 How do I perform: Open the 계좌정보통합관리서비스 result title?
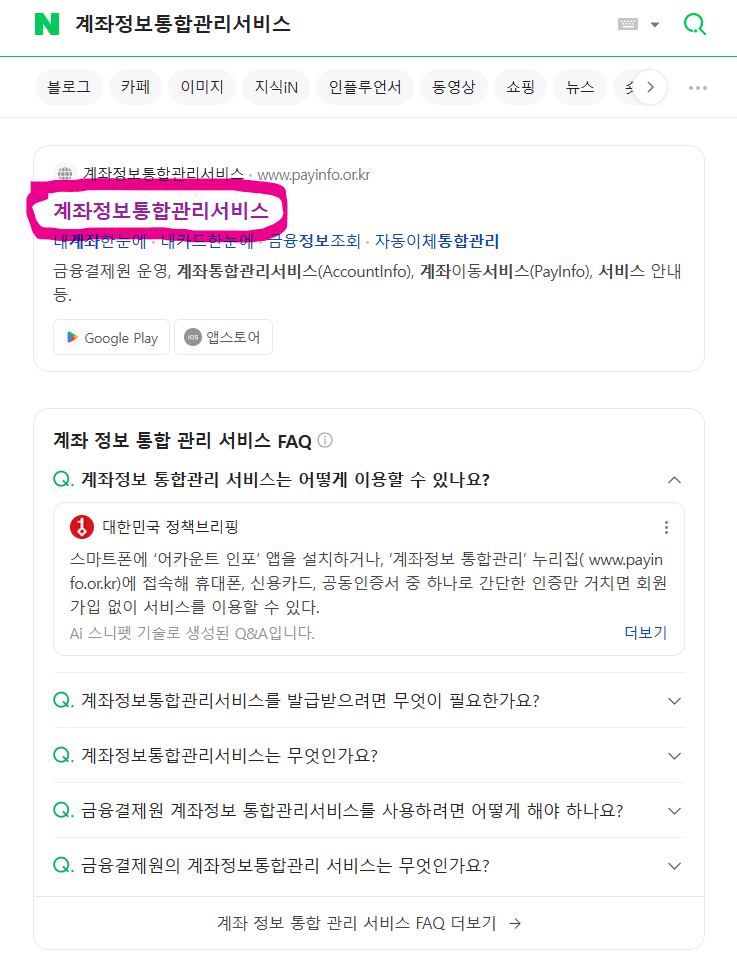161,211
